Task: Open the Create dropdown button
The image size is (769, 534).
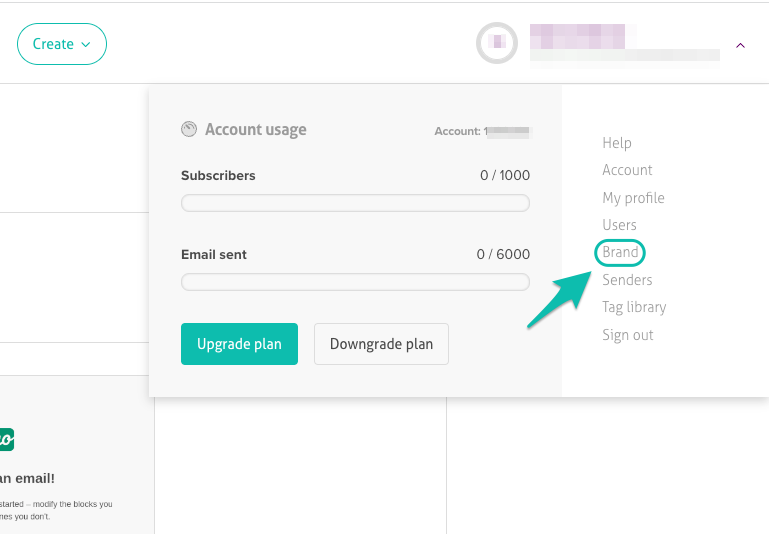Action: (61, 44)
